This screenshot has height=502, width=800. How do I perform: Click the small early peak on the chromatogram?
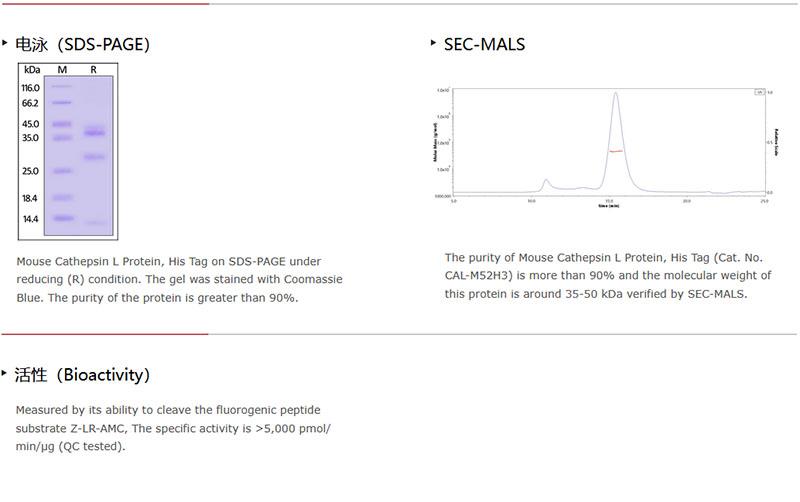click(546, 182)
